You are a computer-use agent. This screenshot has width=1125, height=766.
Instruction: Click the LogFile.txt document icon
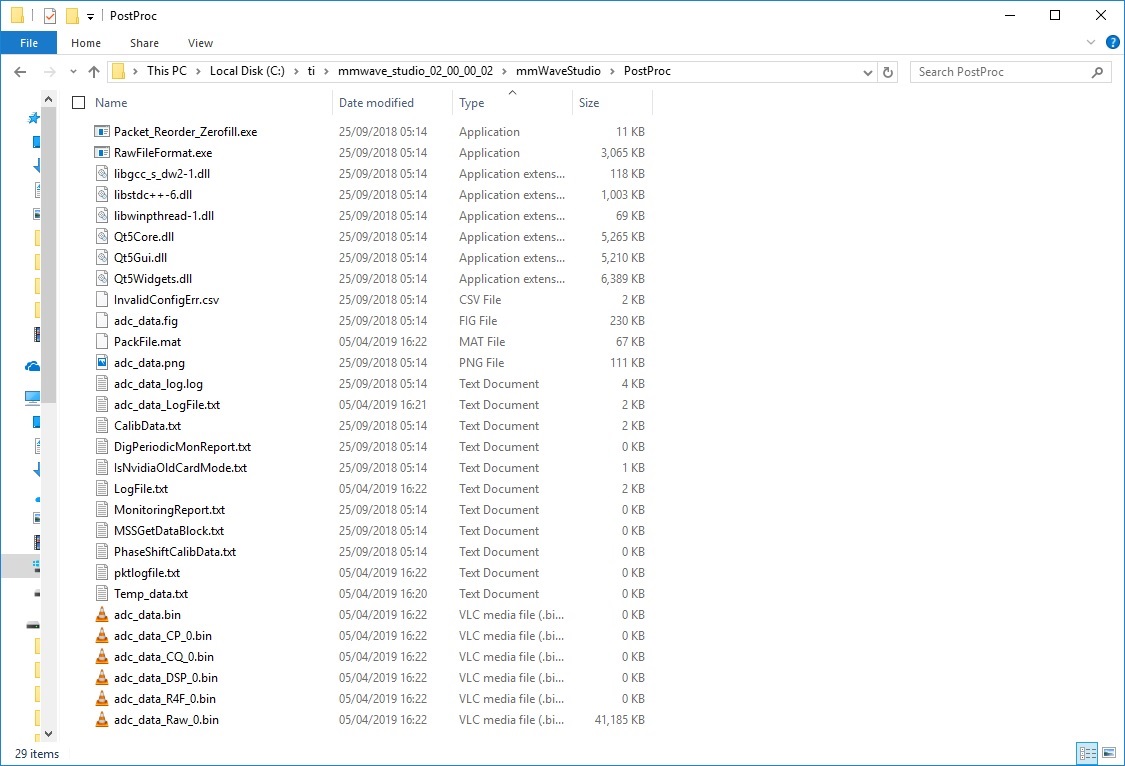[x=102, y=489]
